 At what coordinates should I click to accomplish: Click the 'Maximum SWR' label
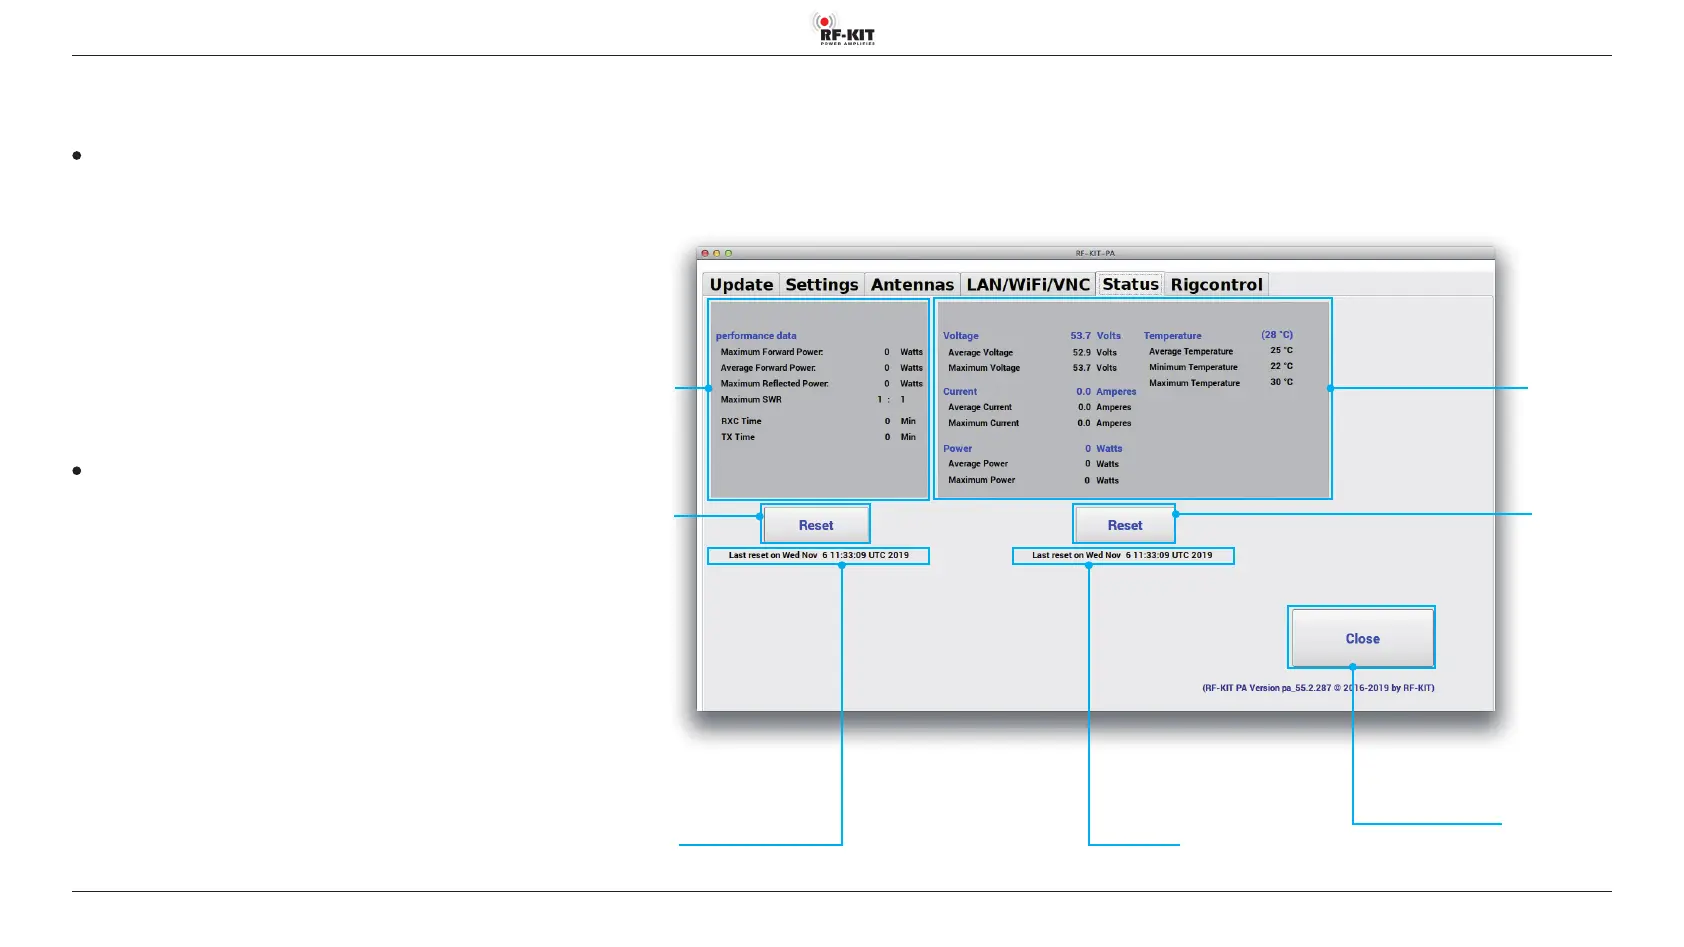[x=751, y=400]
